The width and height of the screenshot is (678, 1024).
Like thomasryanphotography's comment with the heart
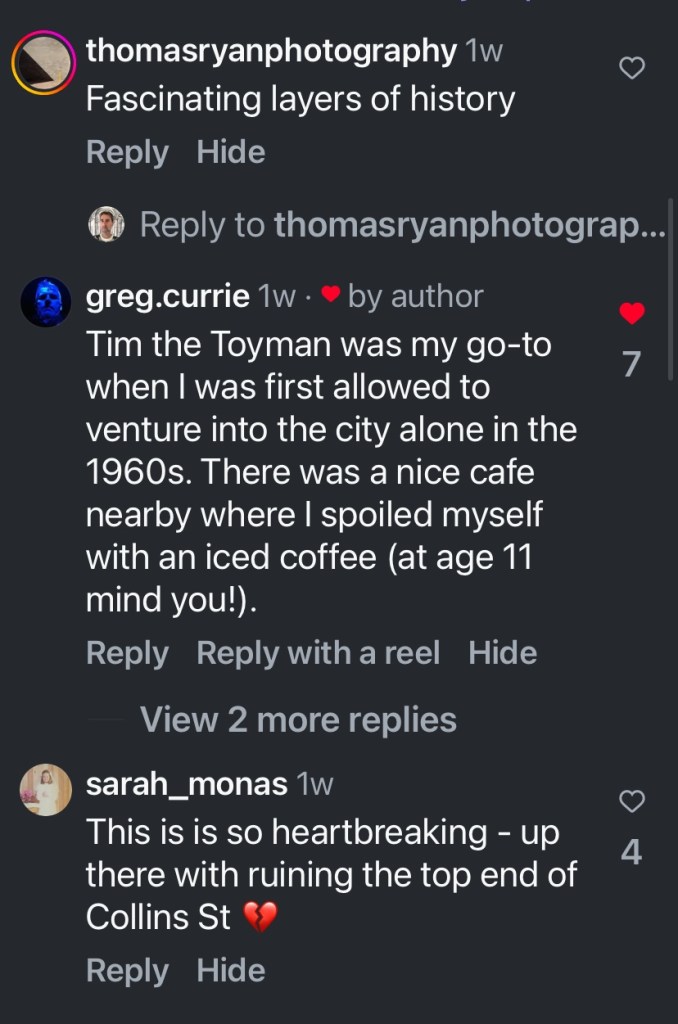coord(632,68)
